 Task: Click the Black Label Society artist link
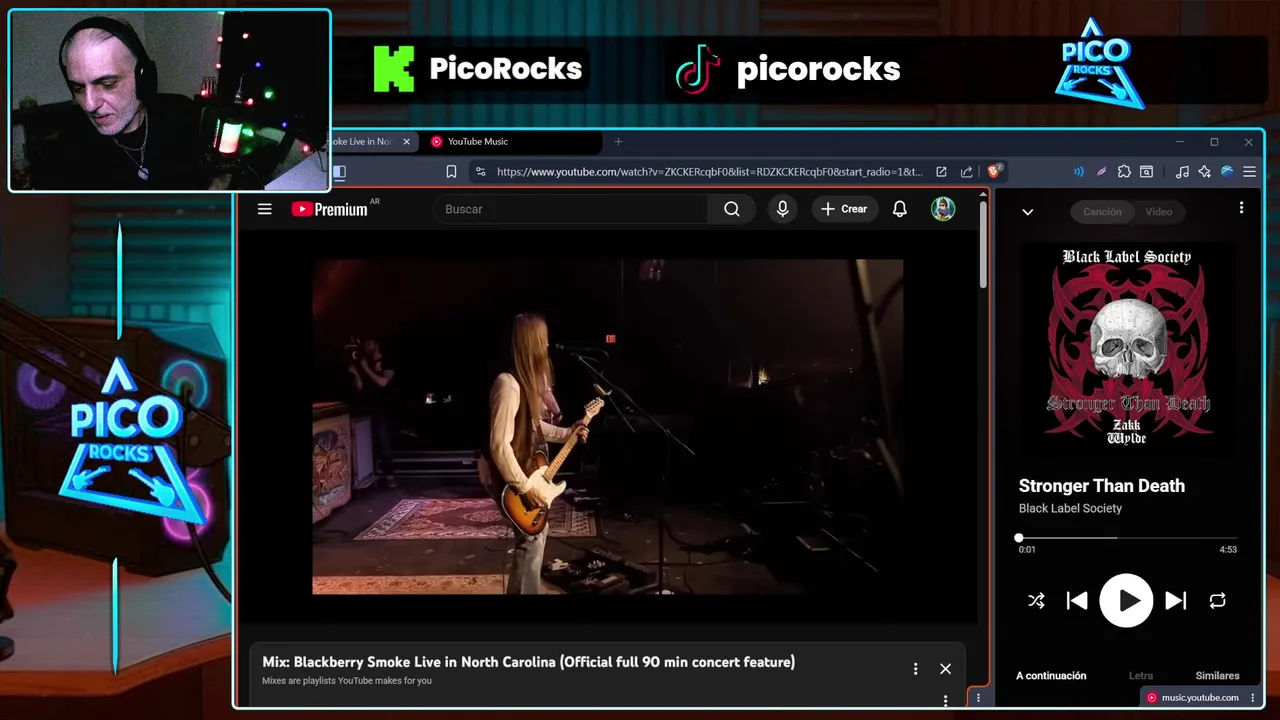[x=1070, y=508]
